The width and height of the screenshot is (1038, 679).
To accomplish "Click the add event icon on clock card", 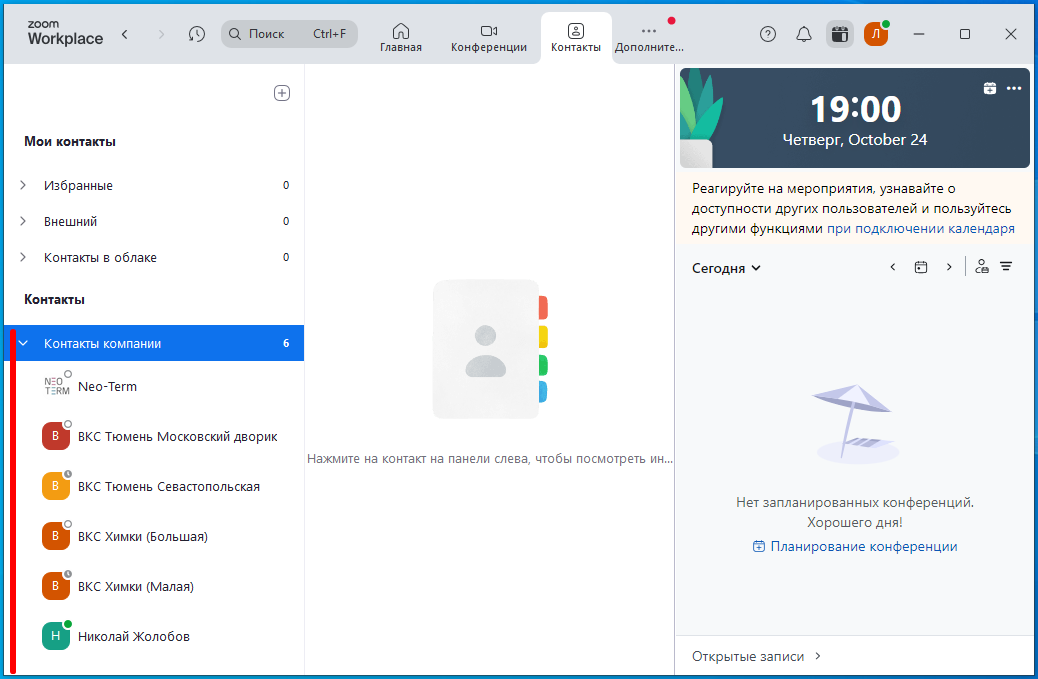I will (990, 88).
